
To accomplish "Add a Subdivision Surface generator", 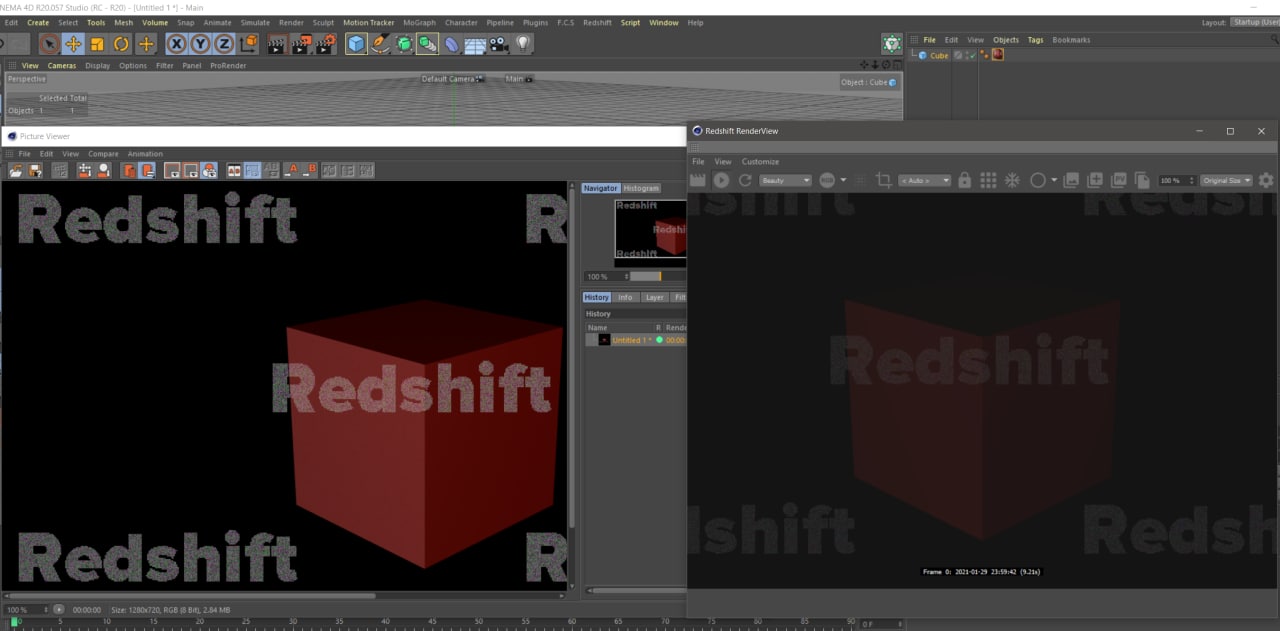I will pyautogui.click(x=404, y=44).
